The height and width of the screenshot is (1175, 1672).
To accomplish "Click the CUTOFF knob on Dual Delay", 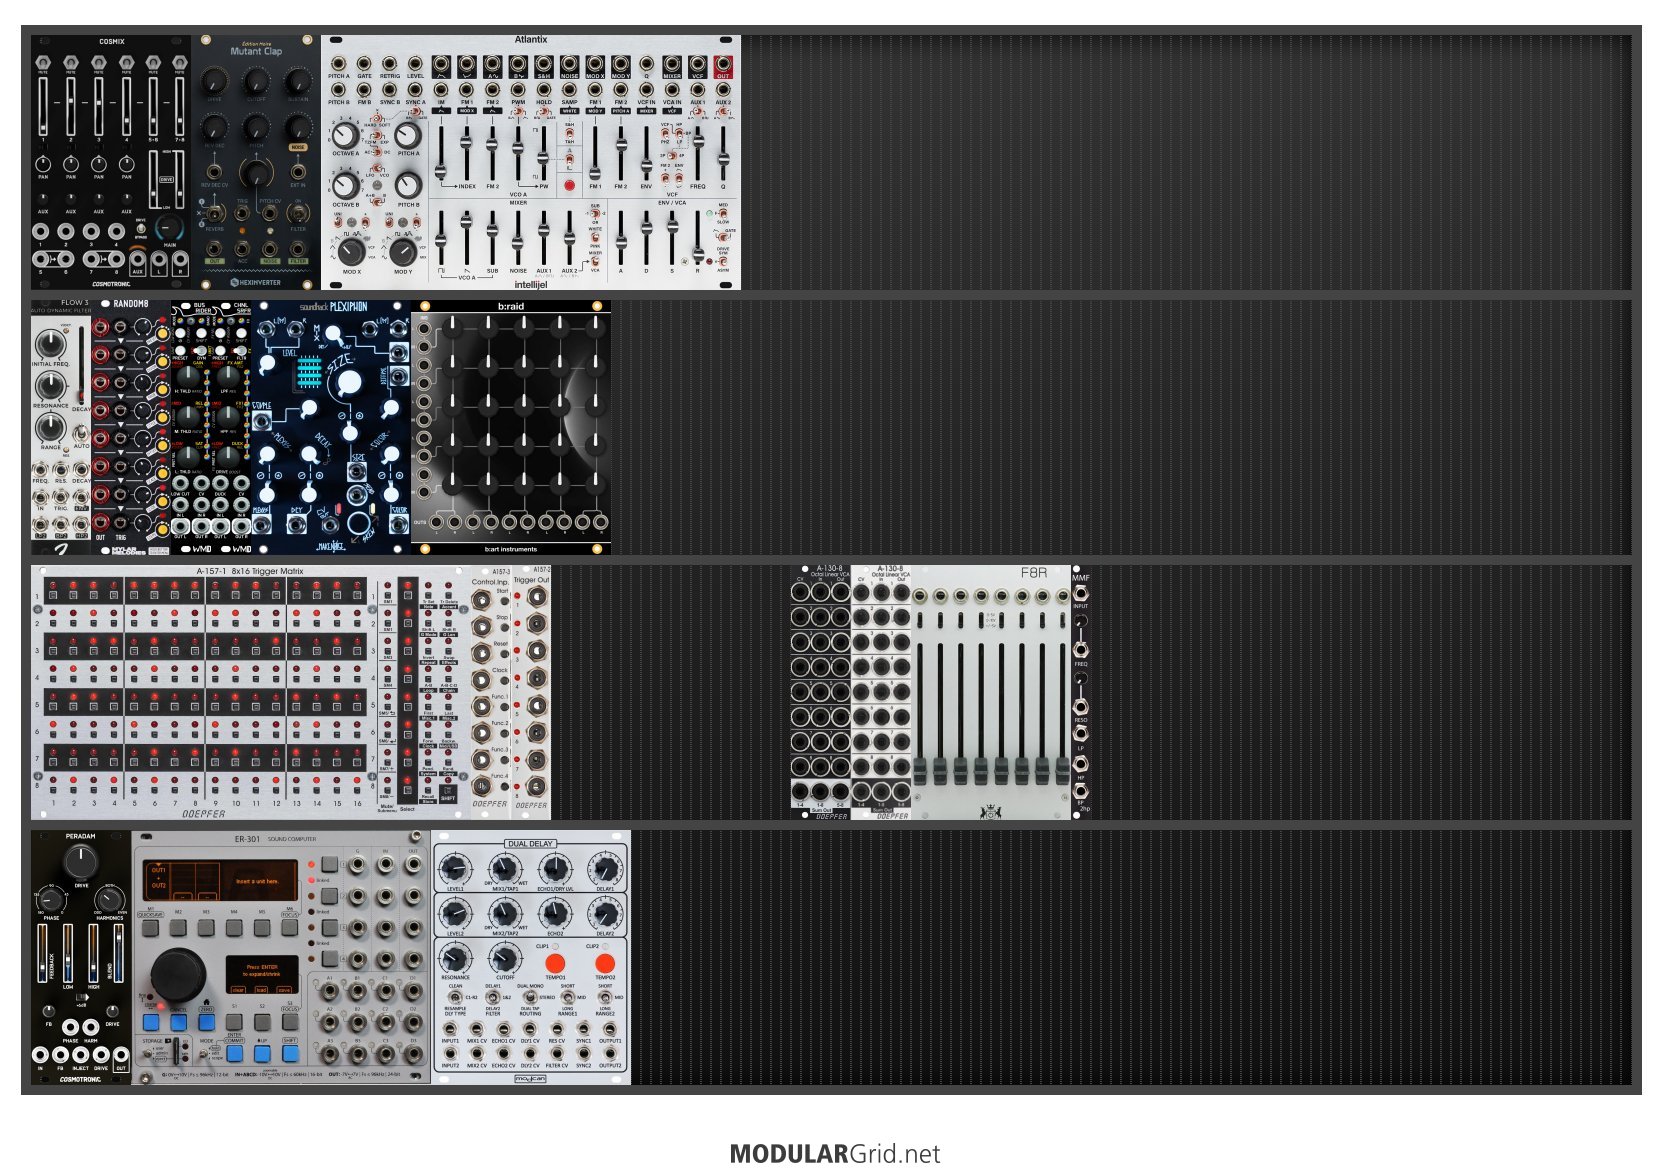I will [504, 959].
